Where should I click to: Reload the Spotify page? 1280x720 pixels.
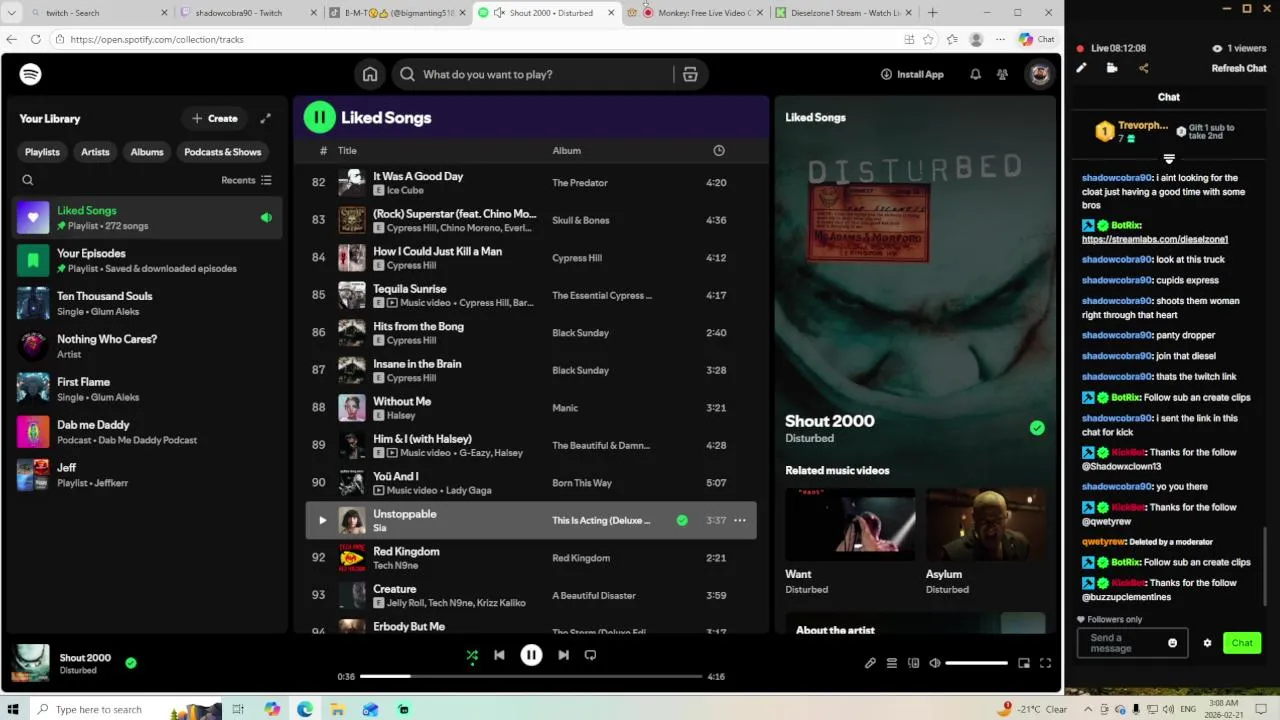(x=36, y=39)
